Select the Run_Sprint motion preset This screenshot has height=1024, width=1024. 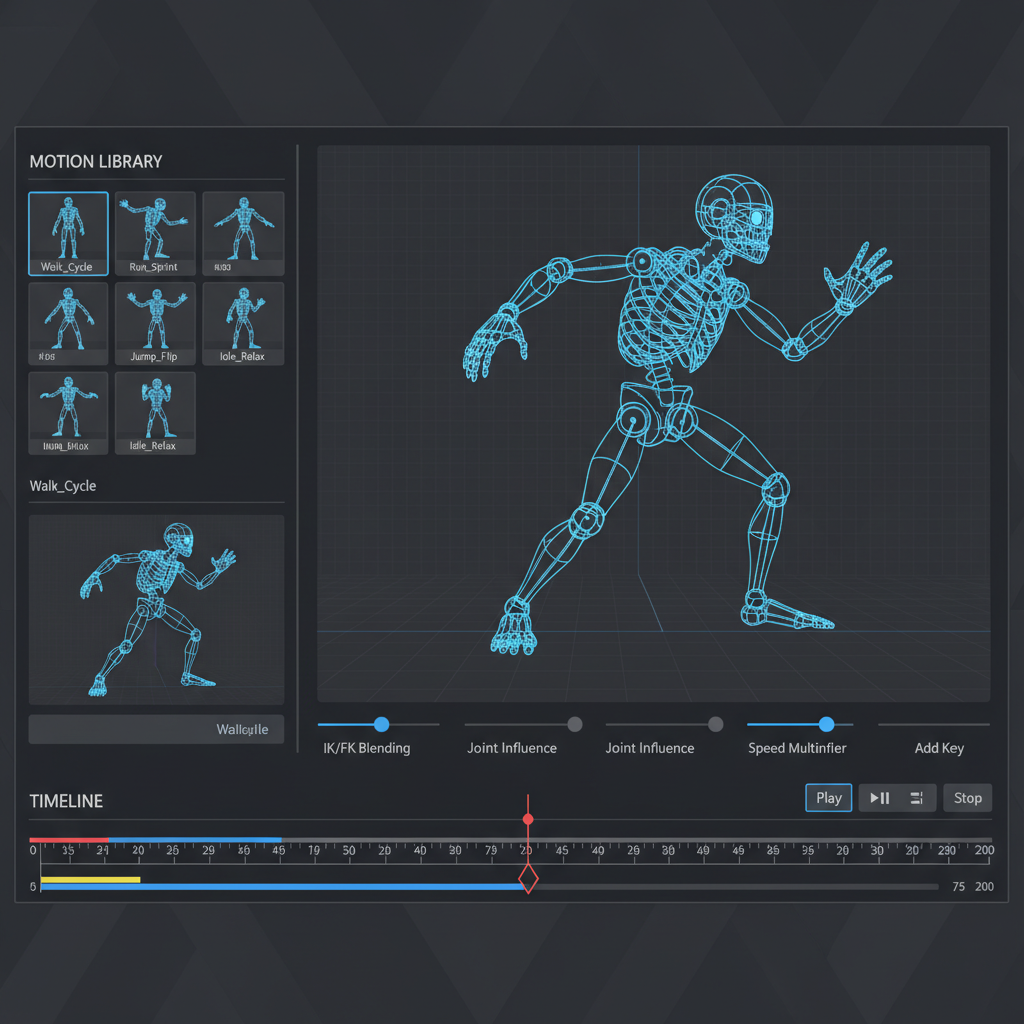pyautogui.click(x=155, y=232)
